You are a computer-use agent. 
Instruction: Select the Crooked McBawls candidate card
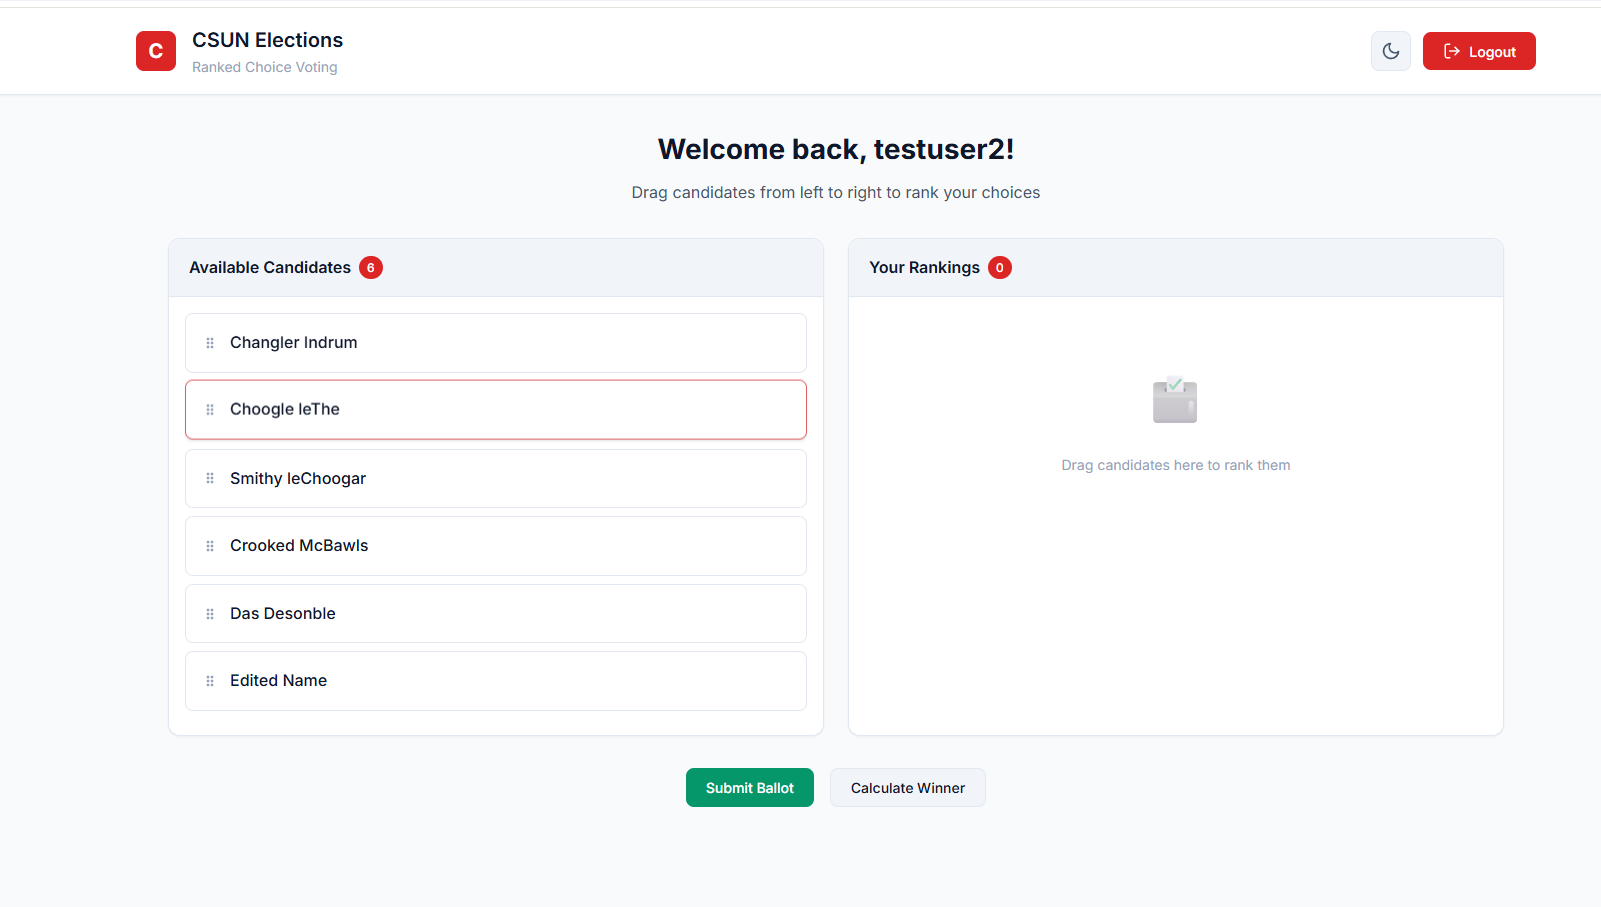pos(495,546)
